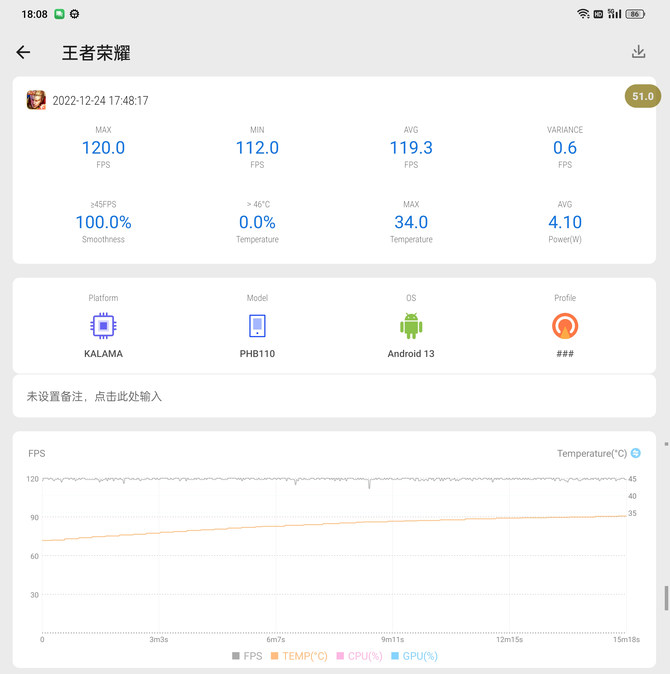Click the page scrollbar on right edge

point(666,598)
